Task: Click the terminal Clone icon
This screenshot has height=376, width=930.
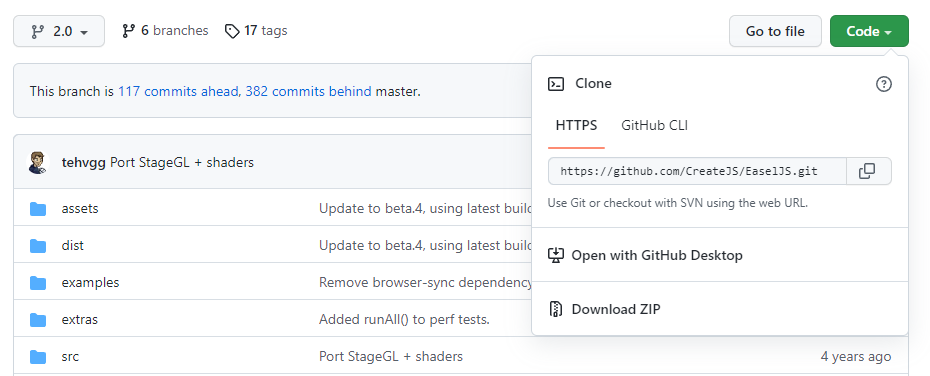Action: click(556, 84)
